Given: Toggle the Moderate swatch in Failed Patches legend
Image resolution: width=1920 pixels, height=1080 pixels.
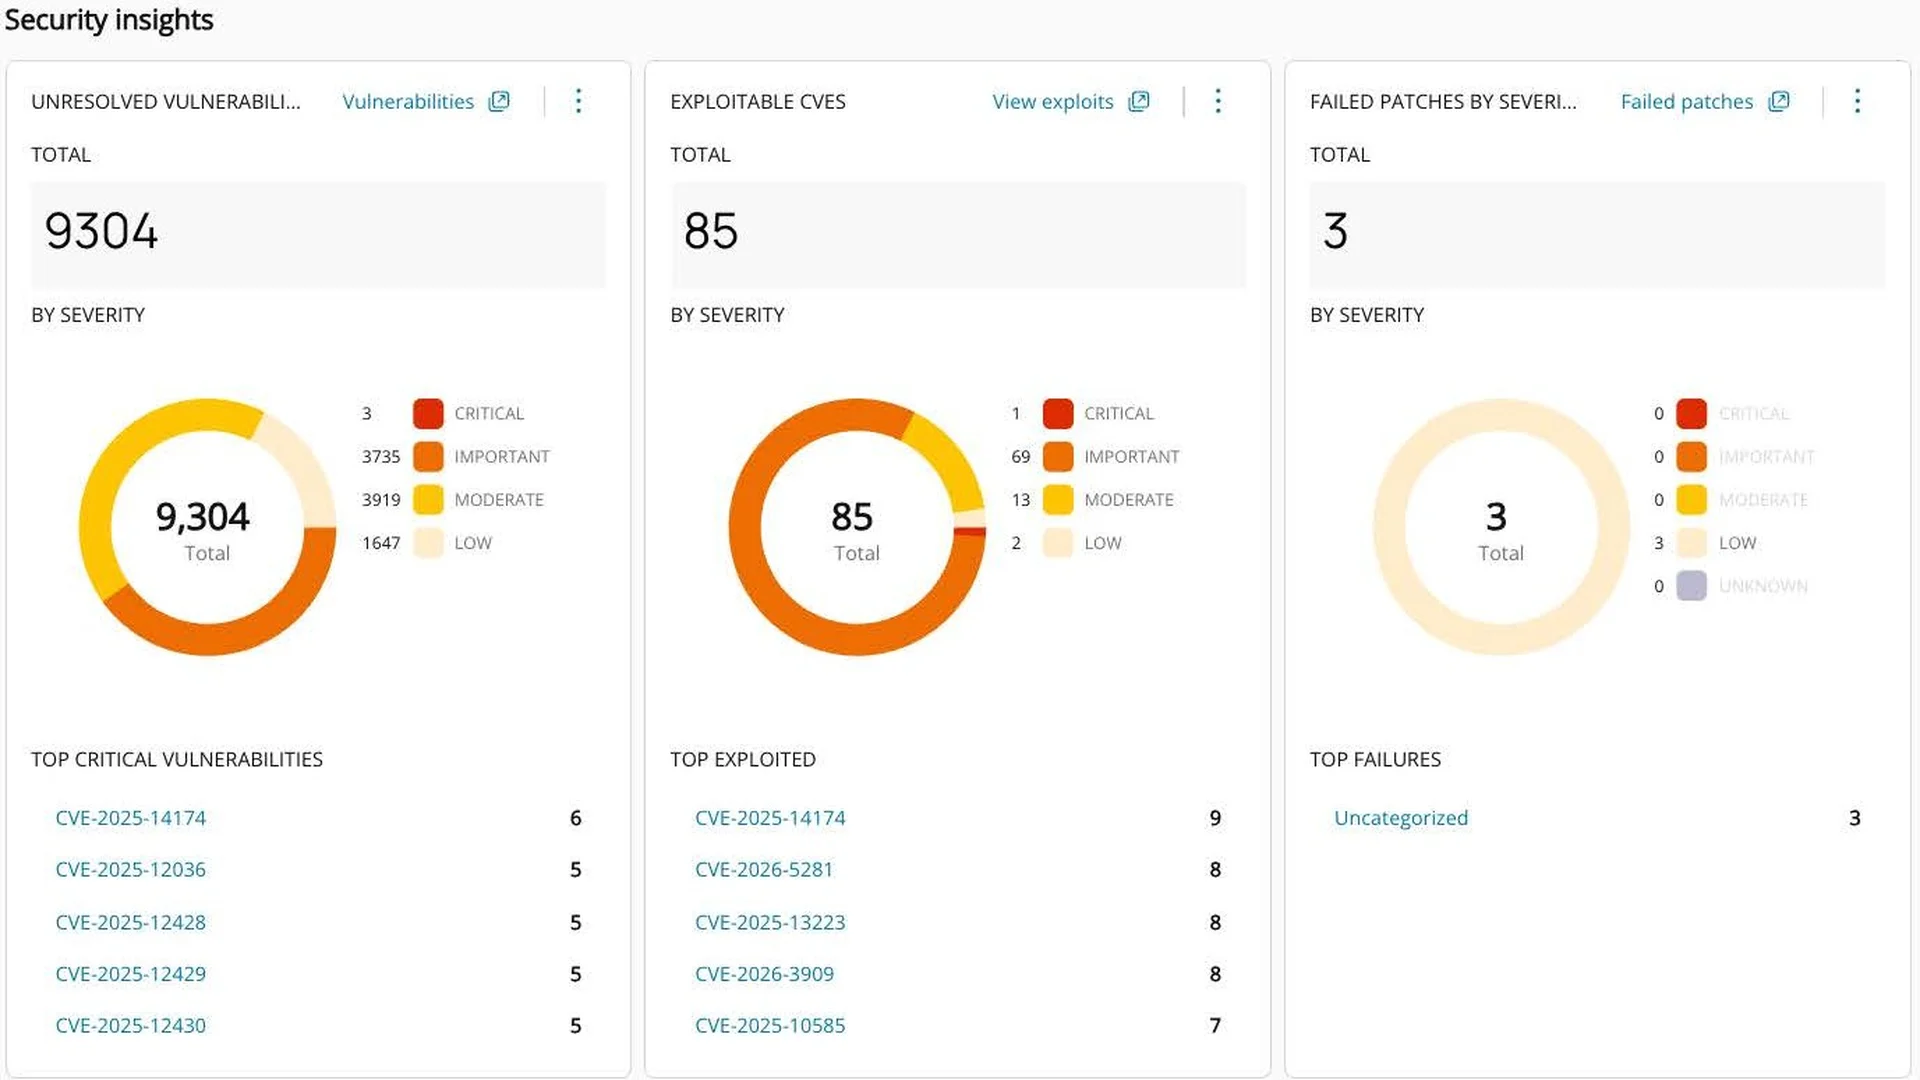Looking at the screenshot, I should coord(1692,499).
